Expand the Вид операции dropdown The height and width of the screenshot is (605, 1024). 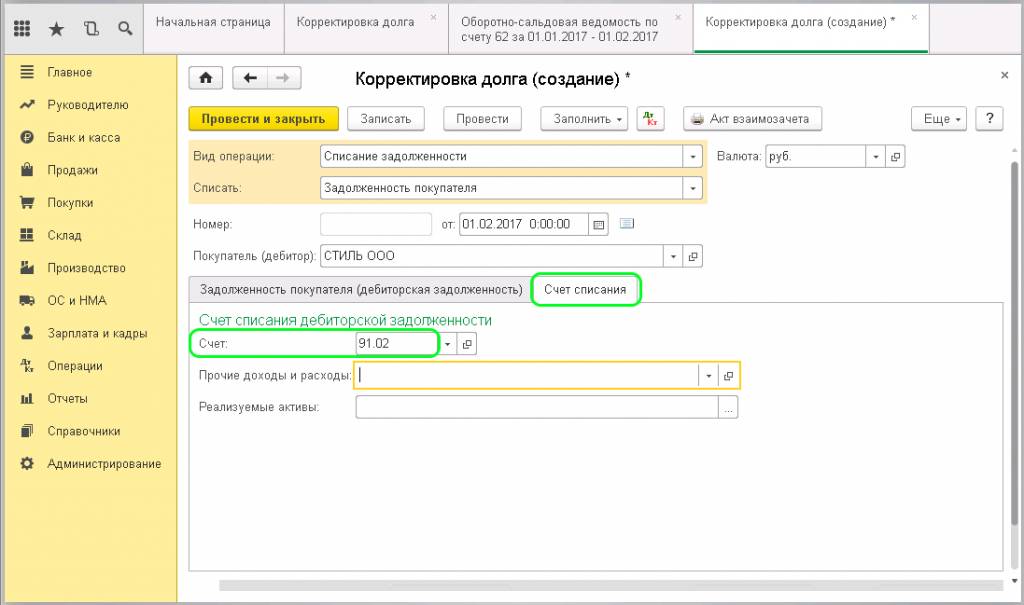click(x=692, y=157)
